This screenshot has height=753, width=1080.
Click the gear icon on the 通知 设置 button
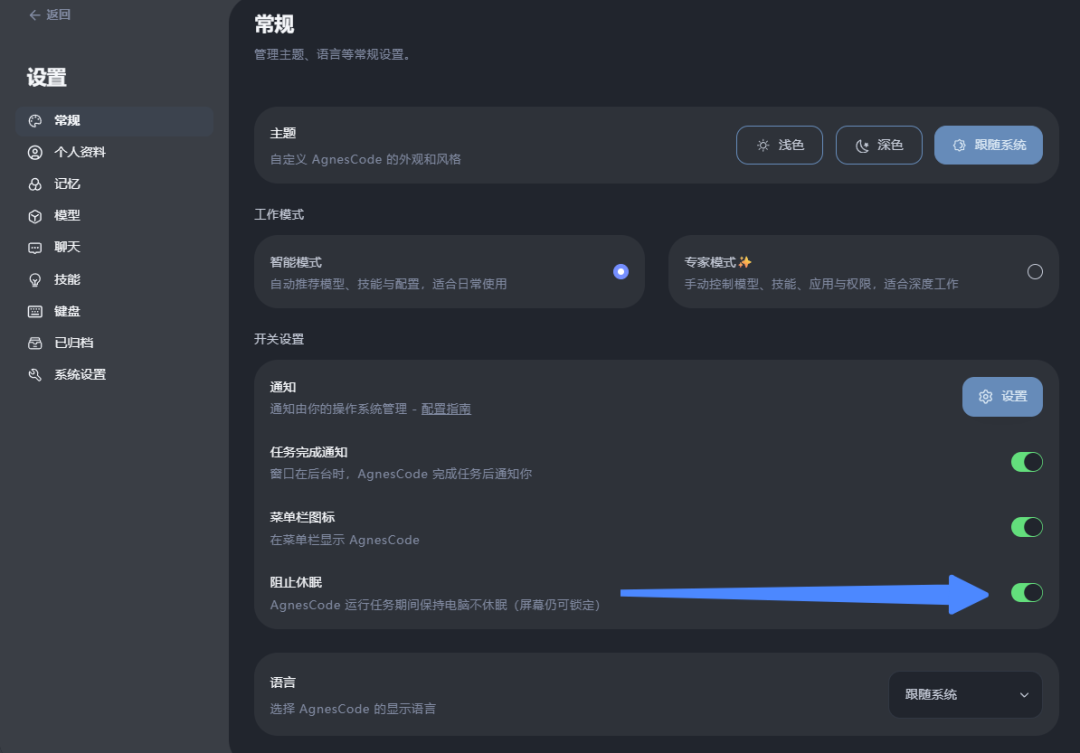[986, 397]
